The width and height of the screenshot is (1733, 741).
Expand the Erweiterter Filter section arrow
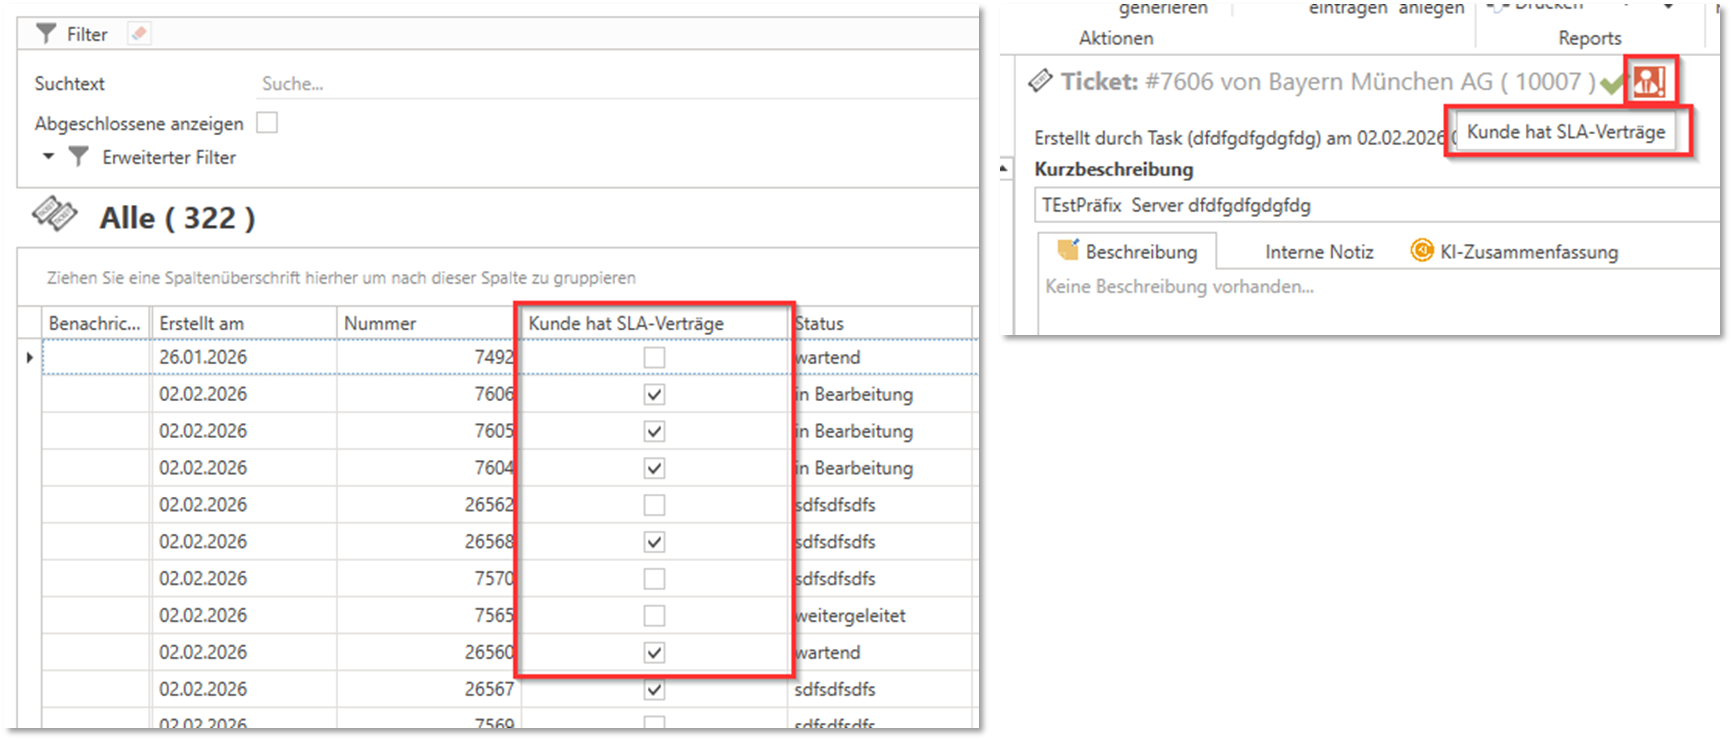tap(48, 157)
